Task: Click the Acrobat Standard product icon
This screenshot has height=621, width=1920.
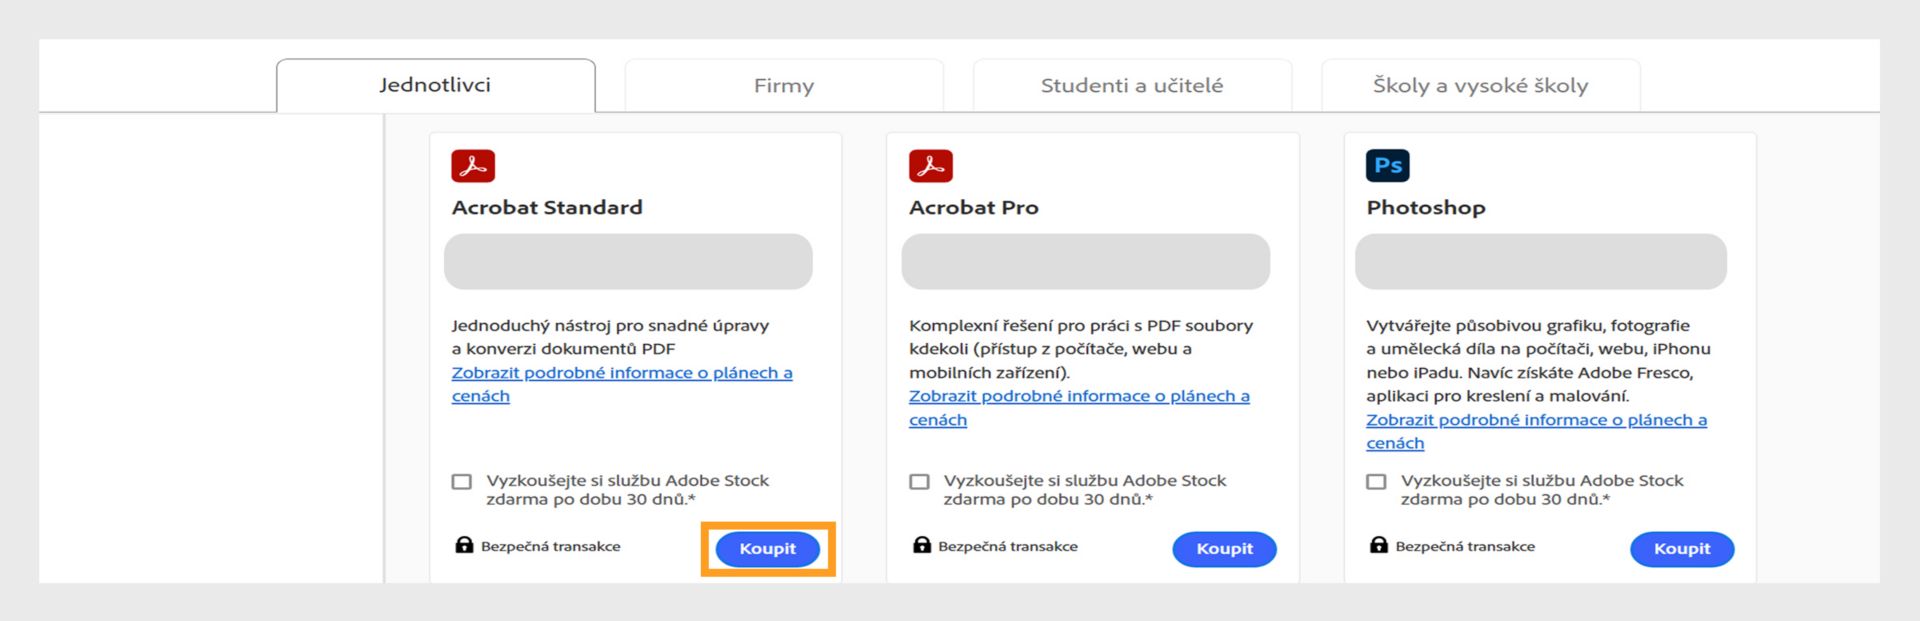Action: coord(473,166)
